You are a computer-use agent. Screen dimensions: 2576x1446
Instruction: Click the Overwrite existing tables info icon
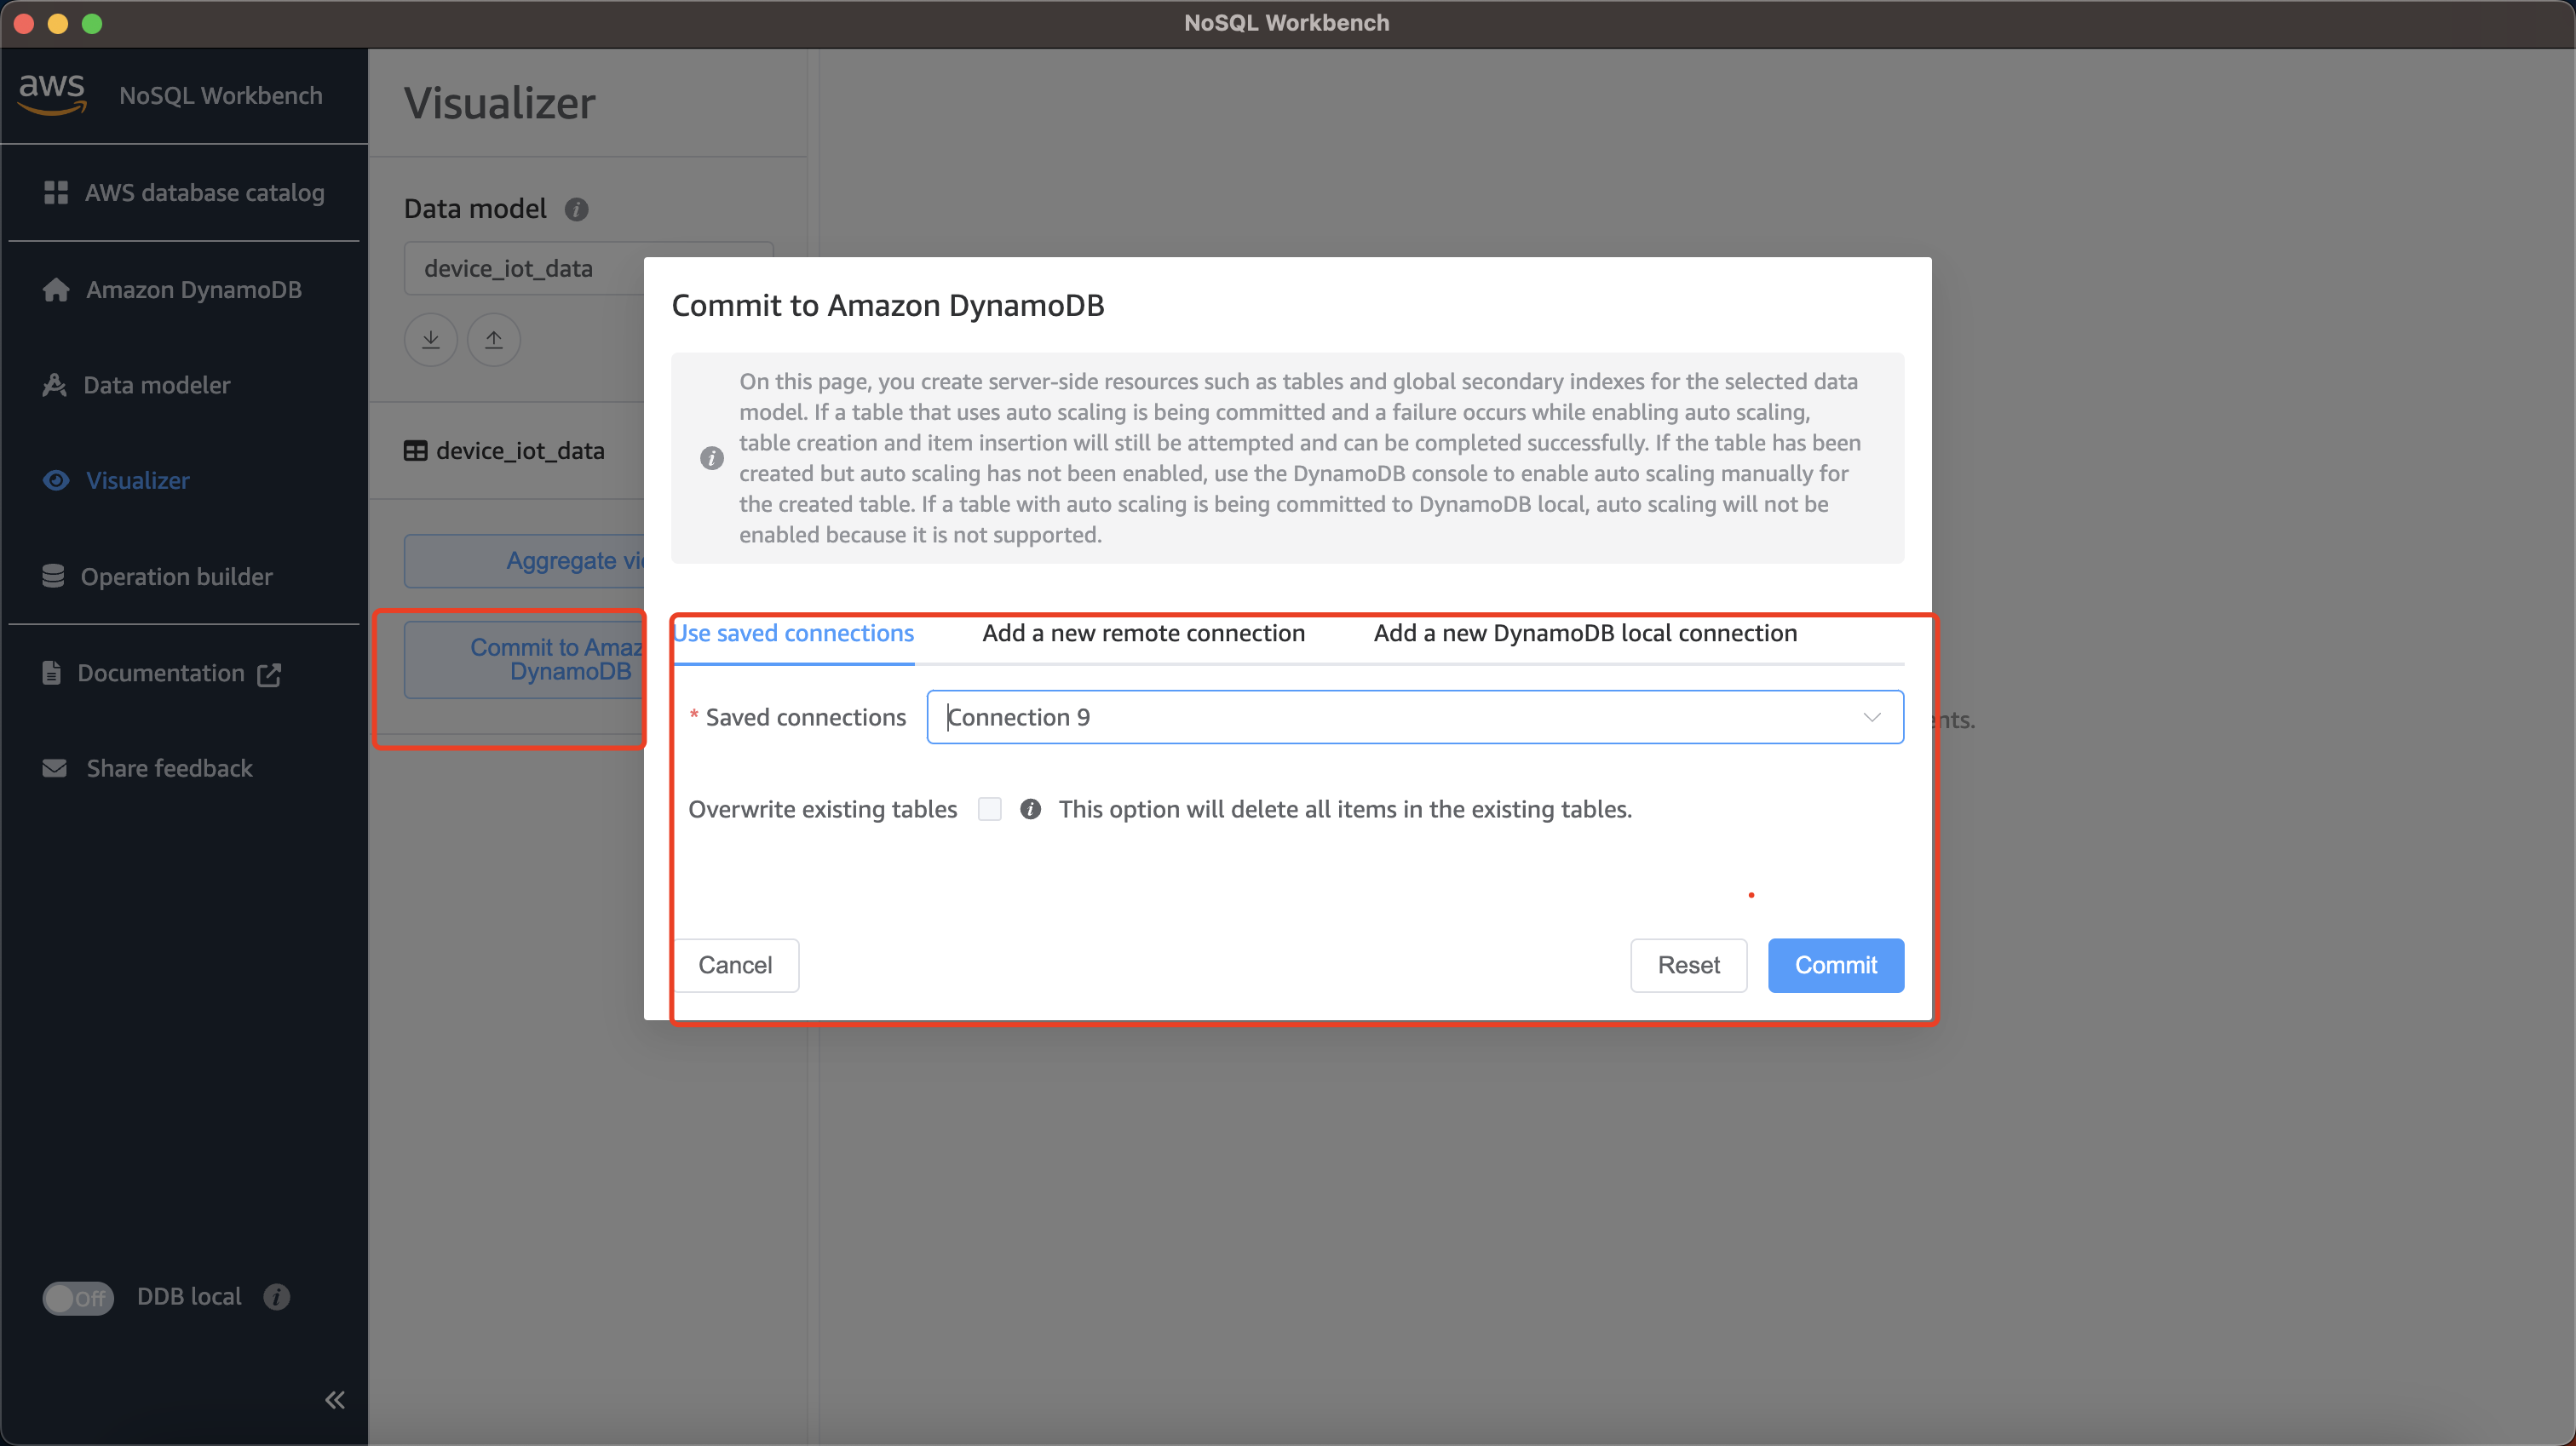click(1030, 809)
